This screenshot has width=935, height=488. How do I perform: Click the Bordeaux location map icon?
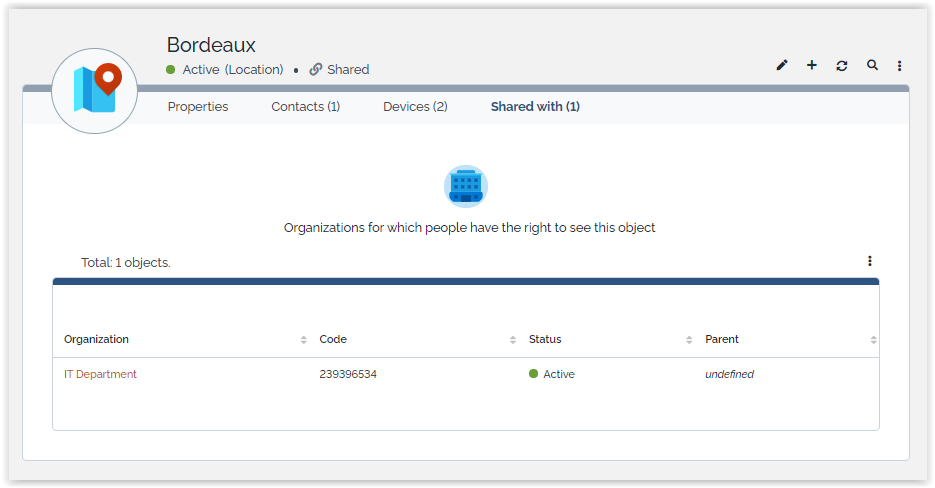click(94, 90)
